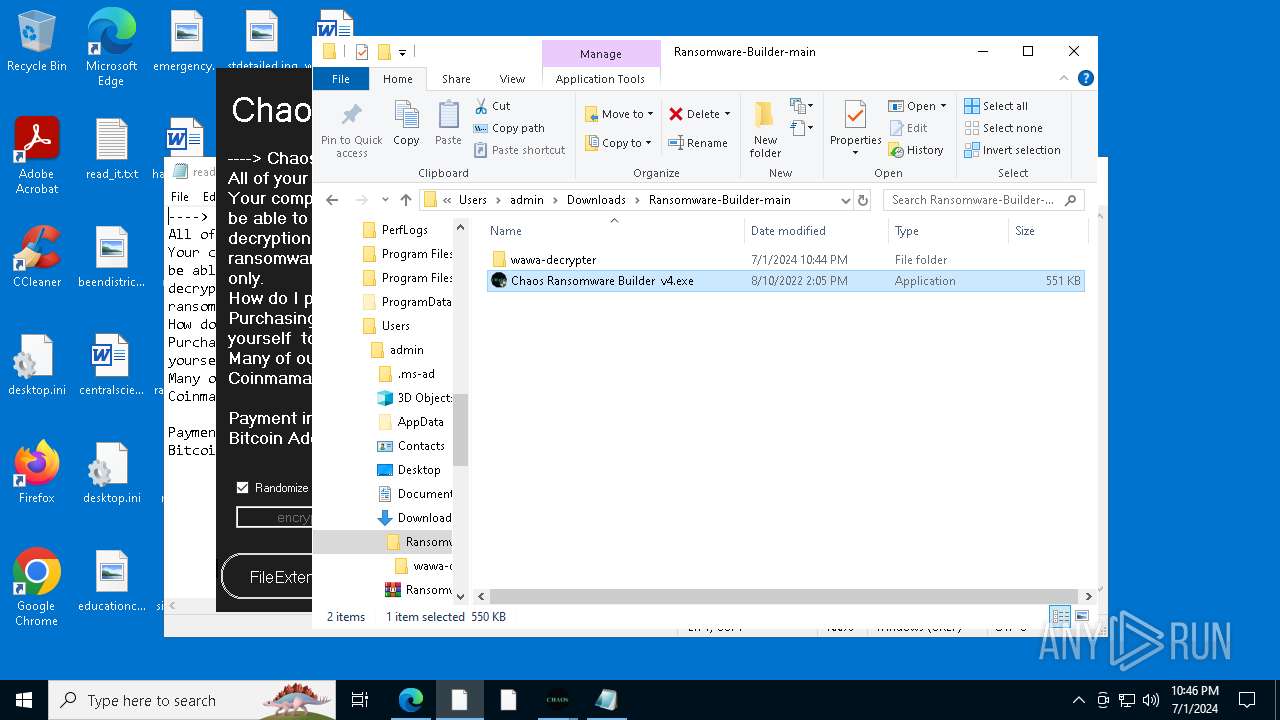Open Delete dropdown arrow
Viewport: 1280px width, 720px height.
727,114
